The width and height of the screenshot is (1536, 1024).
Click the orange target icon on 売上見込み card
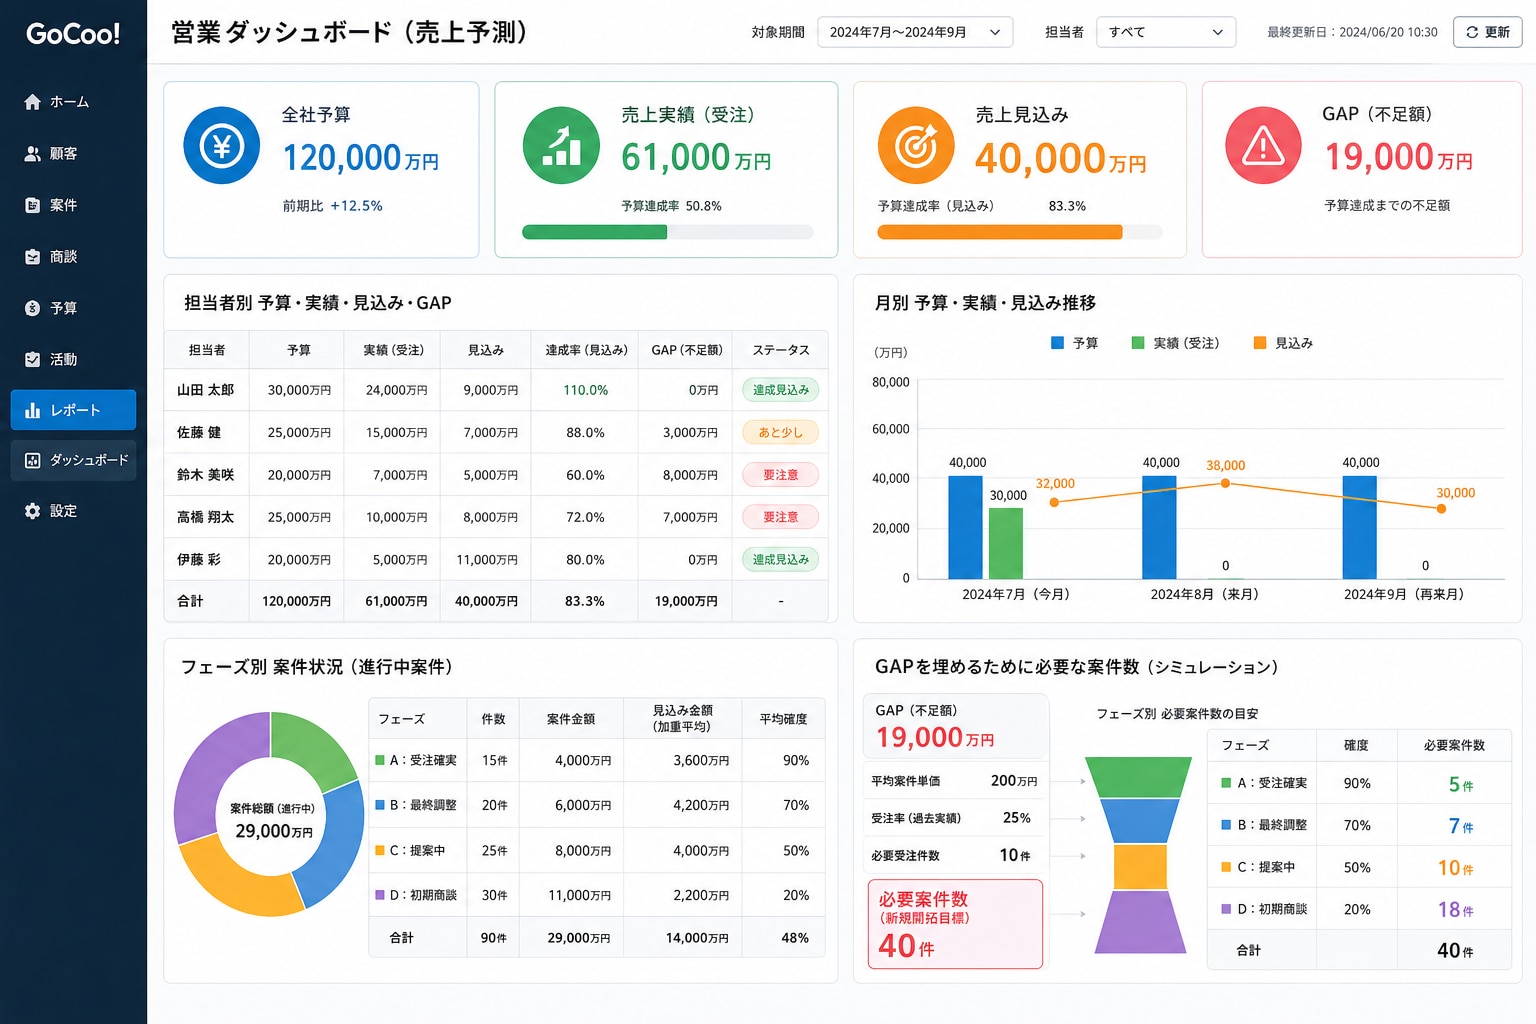916,146
